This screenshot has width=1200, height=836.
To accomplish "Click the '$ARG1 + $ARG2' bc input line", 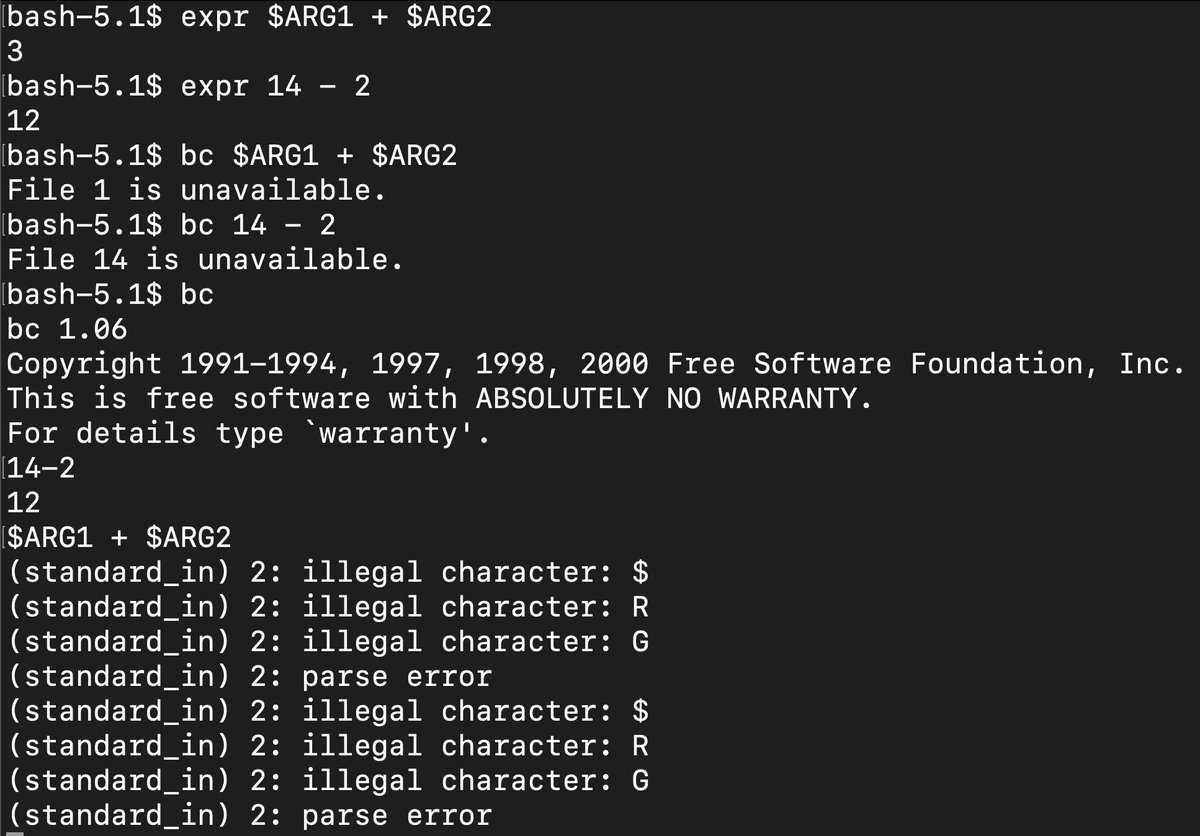I will (x=119, y=538).
